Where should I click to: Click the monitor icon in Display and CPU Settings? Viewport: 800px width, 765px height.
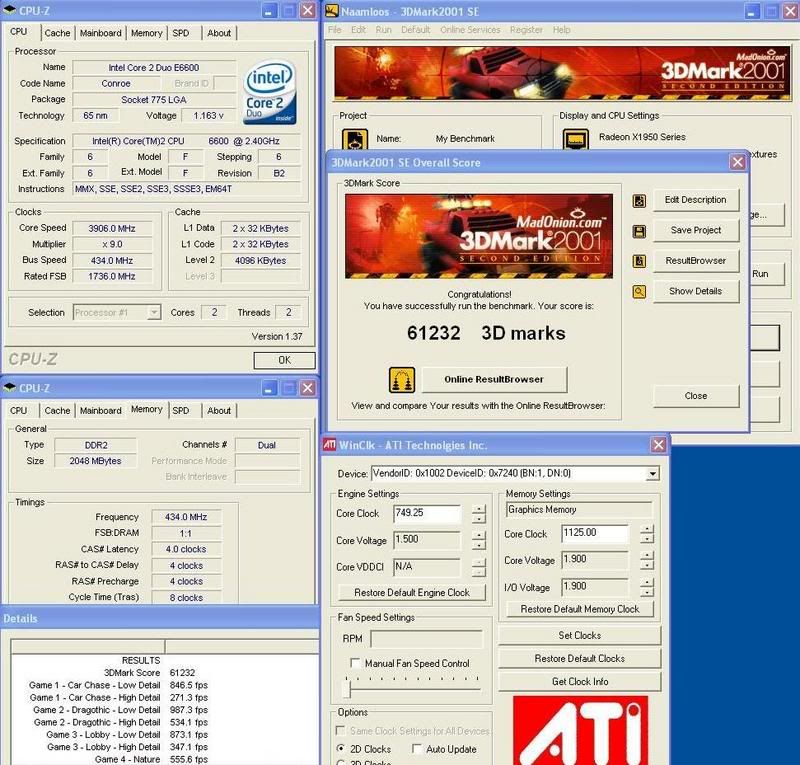[576, 139]
